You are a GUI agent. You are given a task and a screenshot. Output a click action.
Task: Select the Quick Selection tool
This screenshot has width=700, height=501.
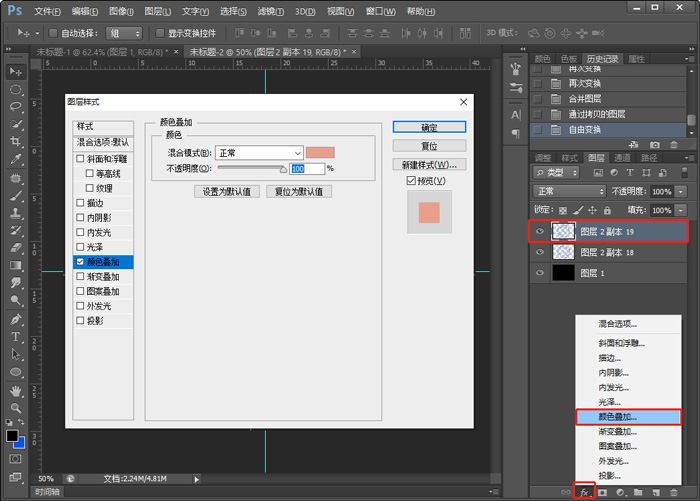click(16, 124)
